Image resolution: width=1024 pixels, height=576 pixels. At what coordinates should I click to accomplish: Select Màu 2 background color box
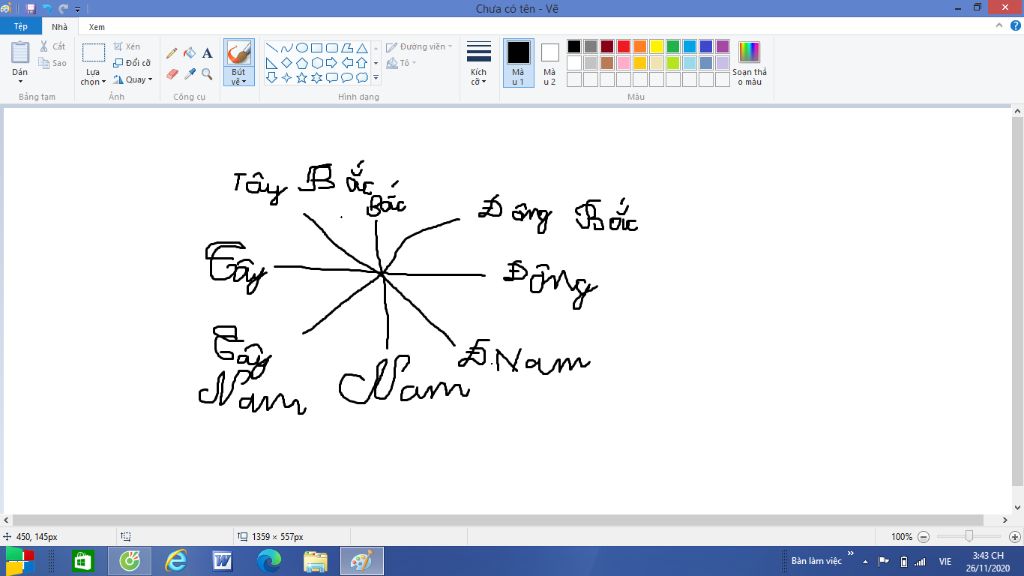550,63
